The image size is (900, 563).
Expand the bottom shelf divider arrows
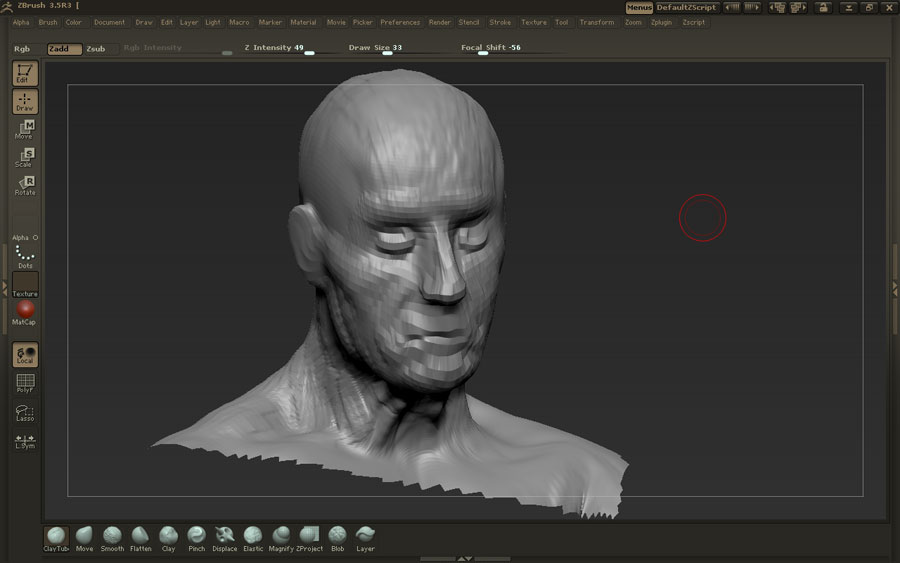[x=464, y=558]
